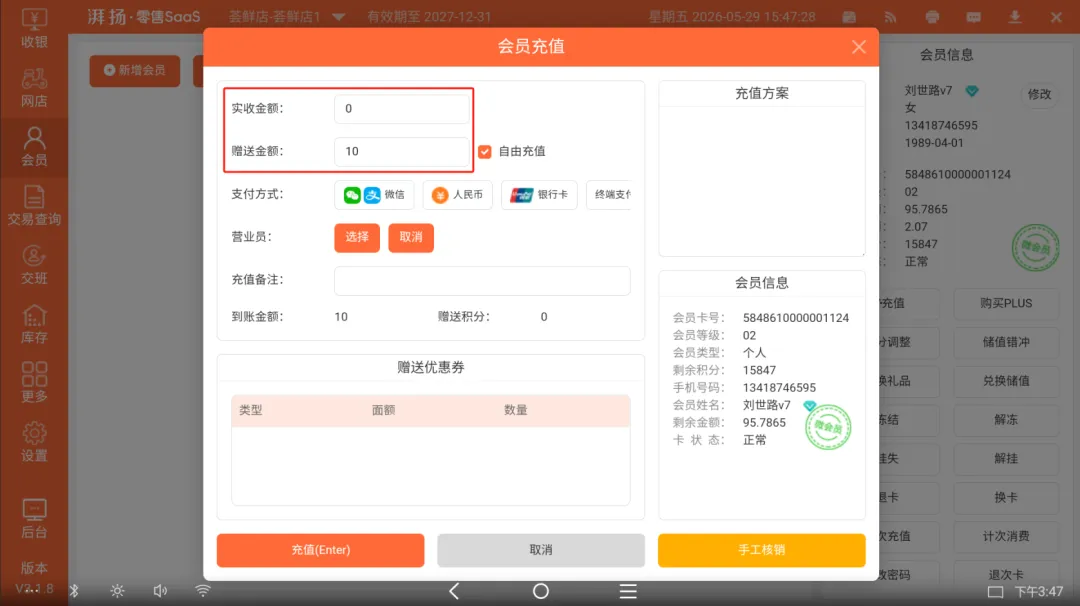Click the network signal icon in top bar
1080x606 pixels.
coord(891,17)
